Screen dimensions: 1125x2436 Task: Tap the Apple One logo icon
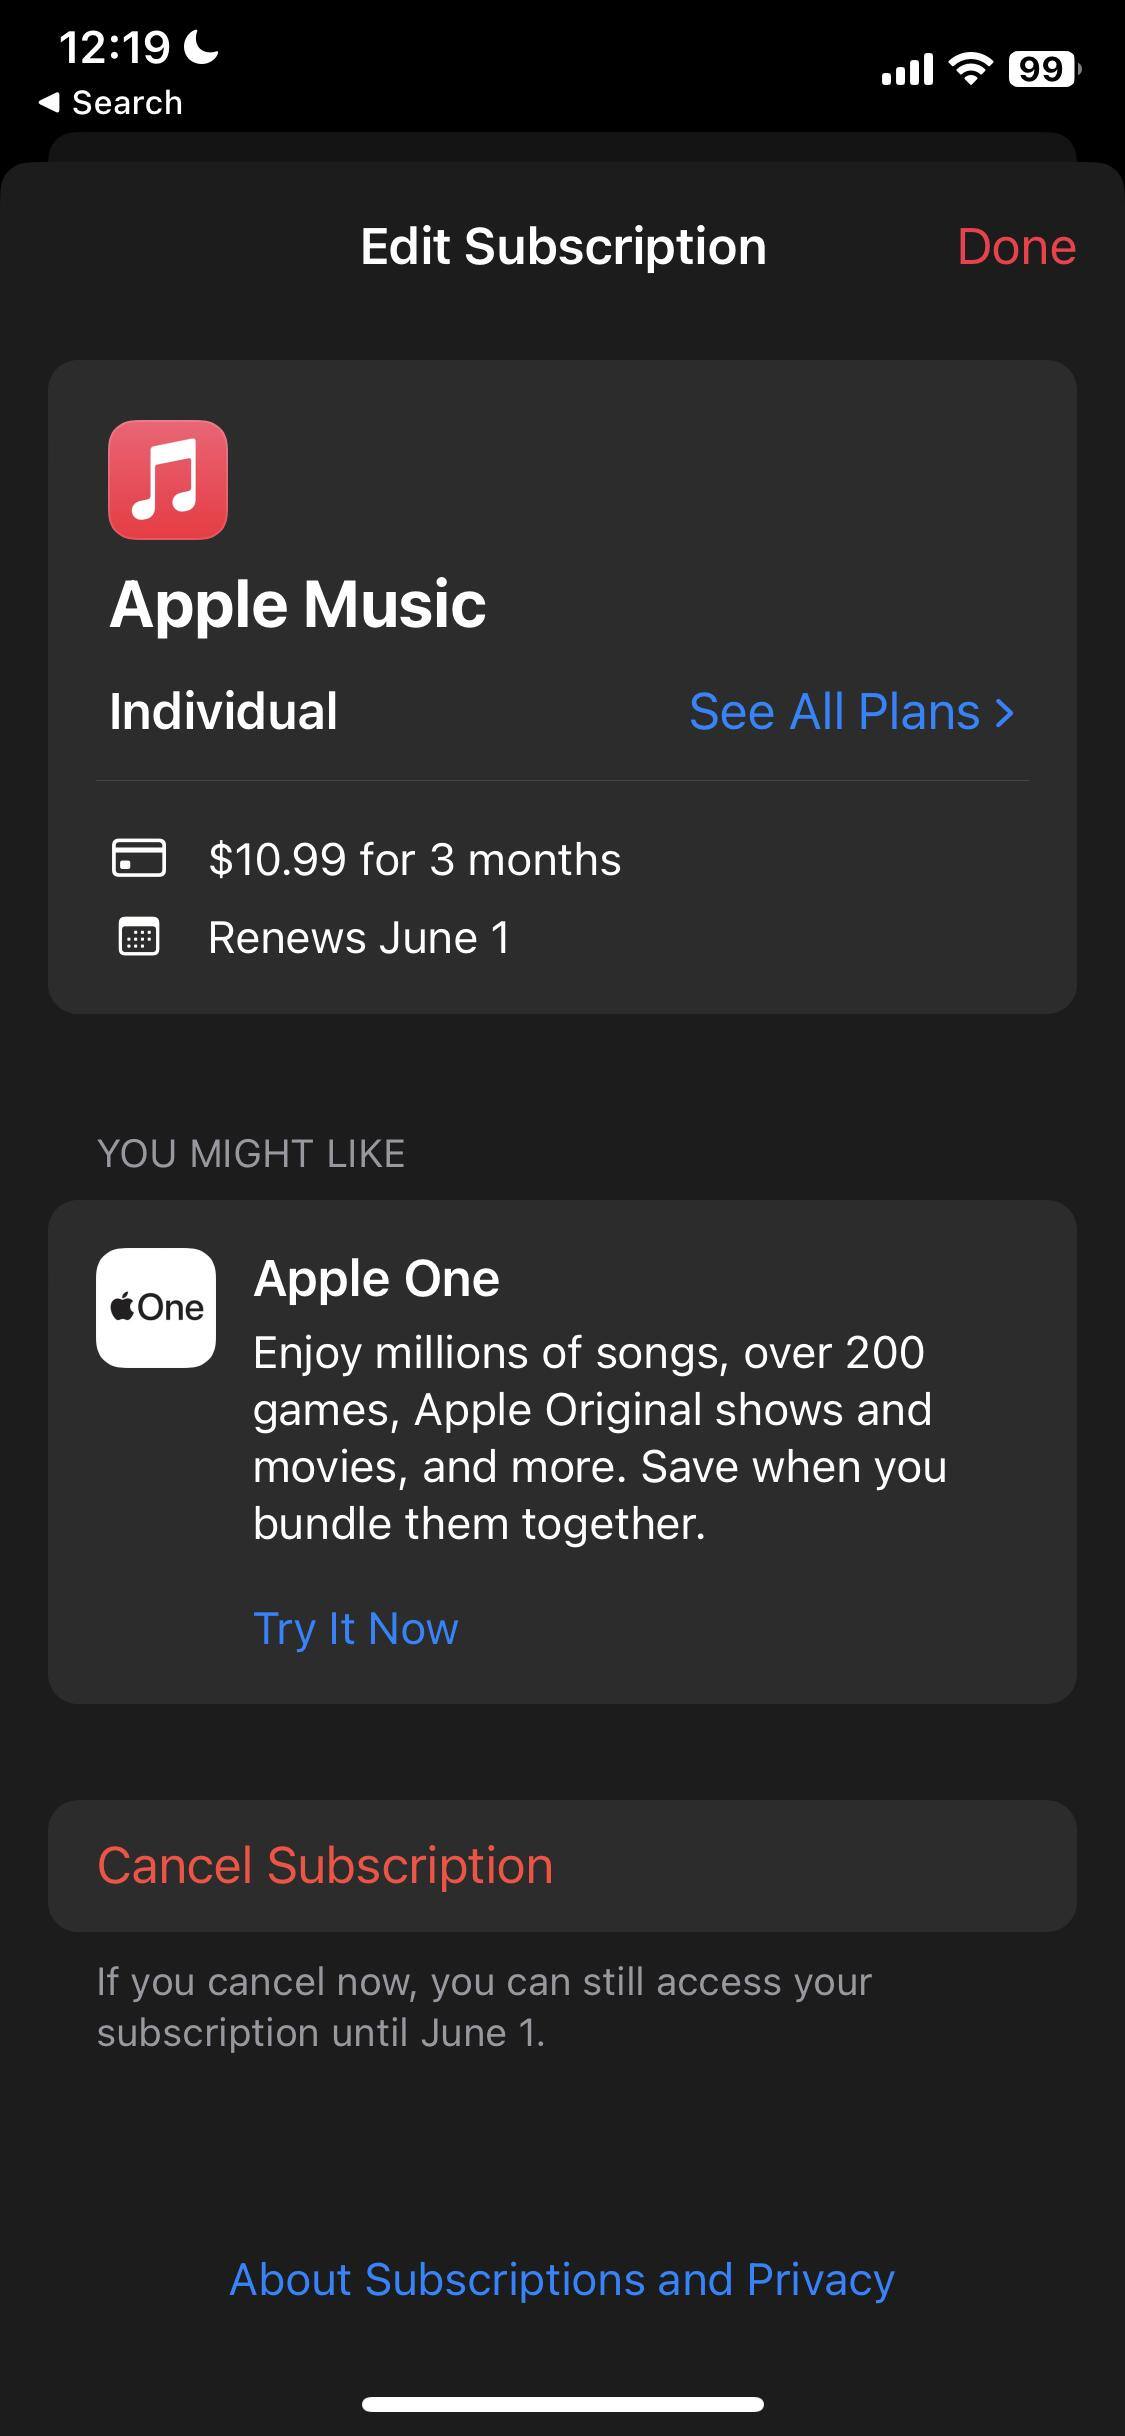pos(156,1307)
